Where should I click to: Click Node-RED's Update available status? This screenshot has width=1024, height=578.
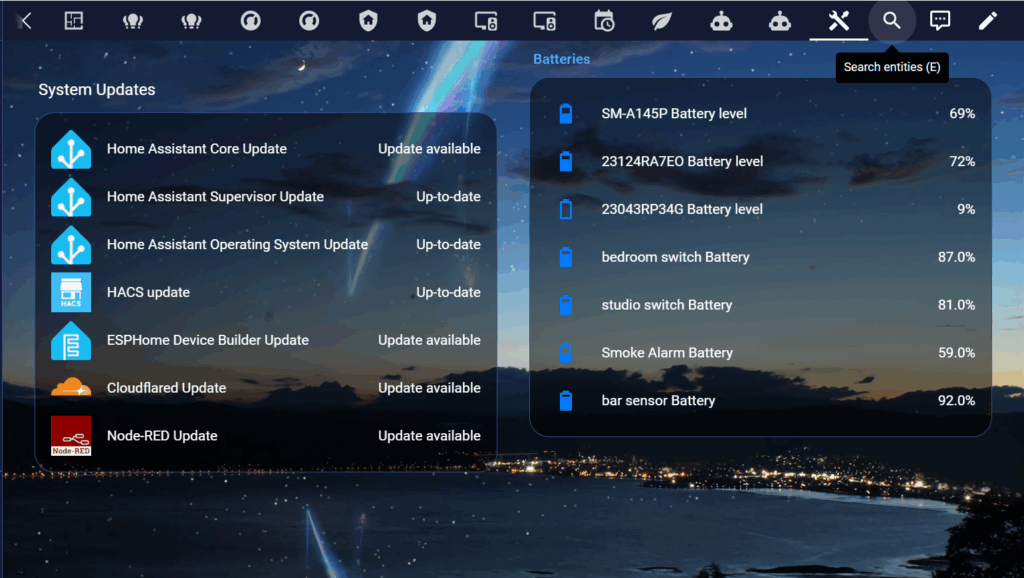point(429,436)
